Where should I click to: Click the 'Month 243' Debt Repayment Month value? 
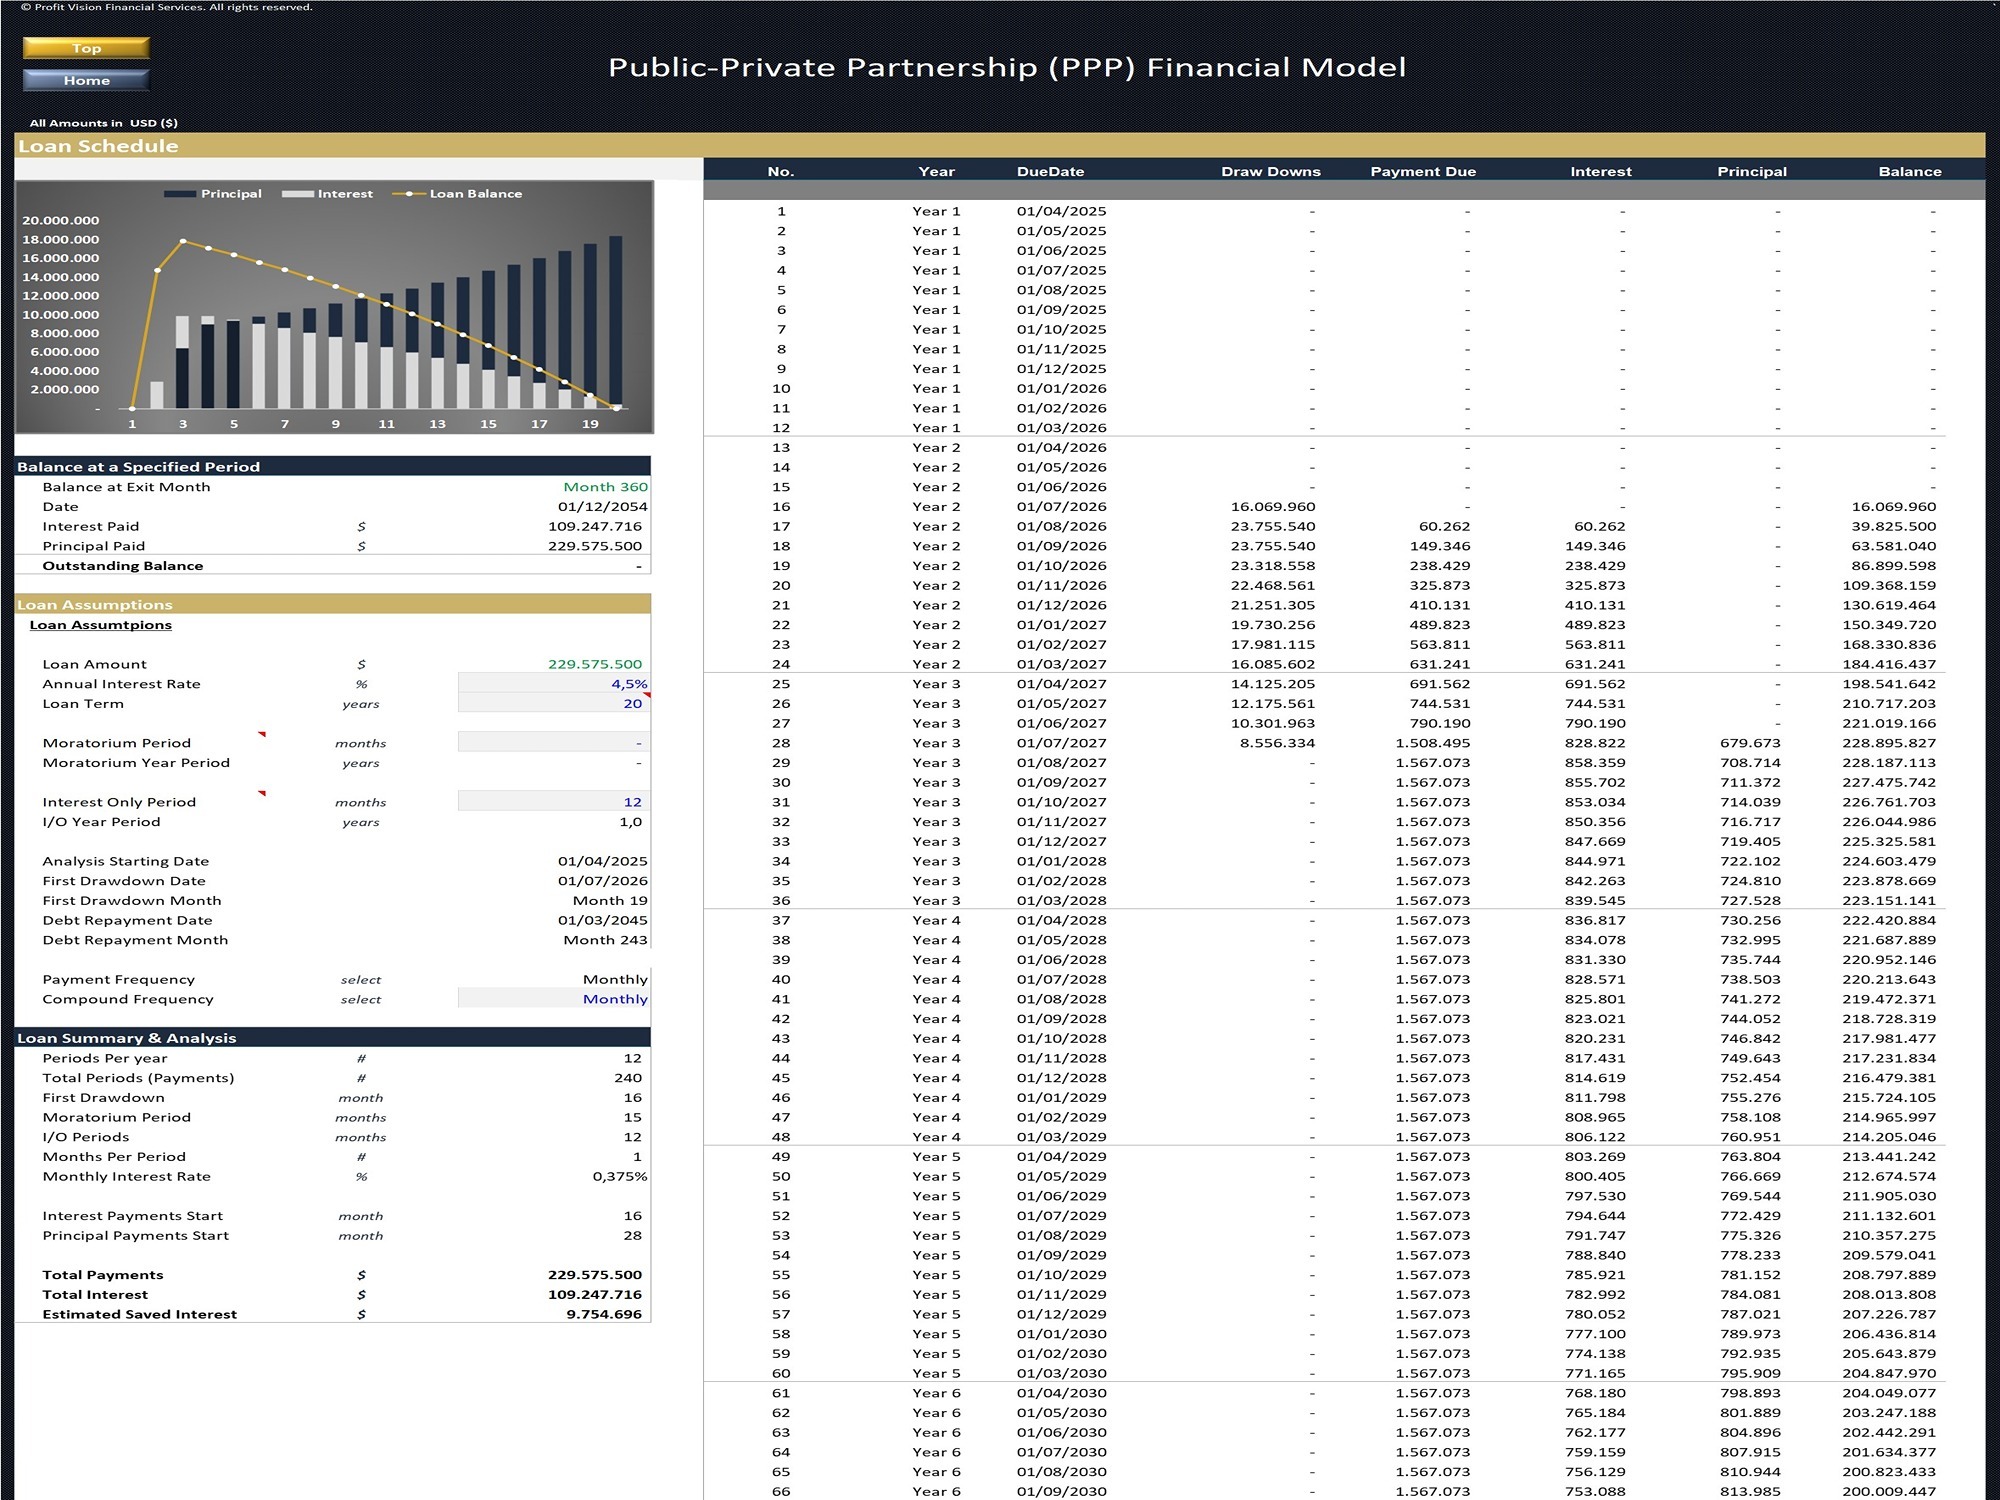[605, 939]
